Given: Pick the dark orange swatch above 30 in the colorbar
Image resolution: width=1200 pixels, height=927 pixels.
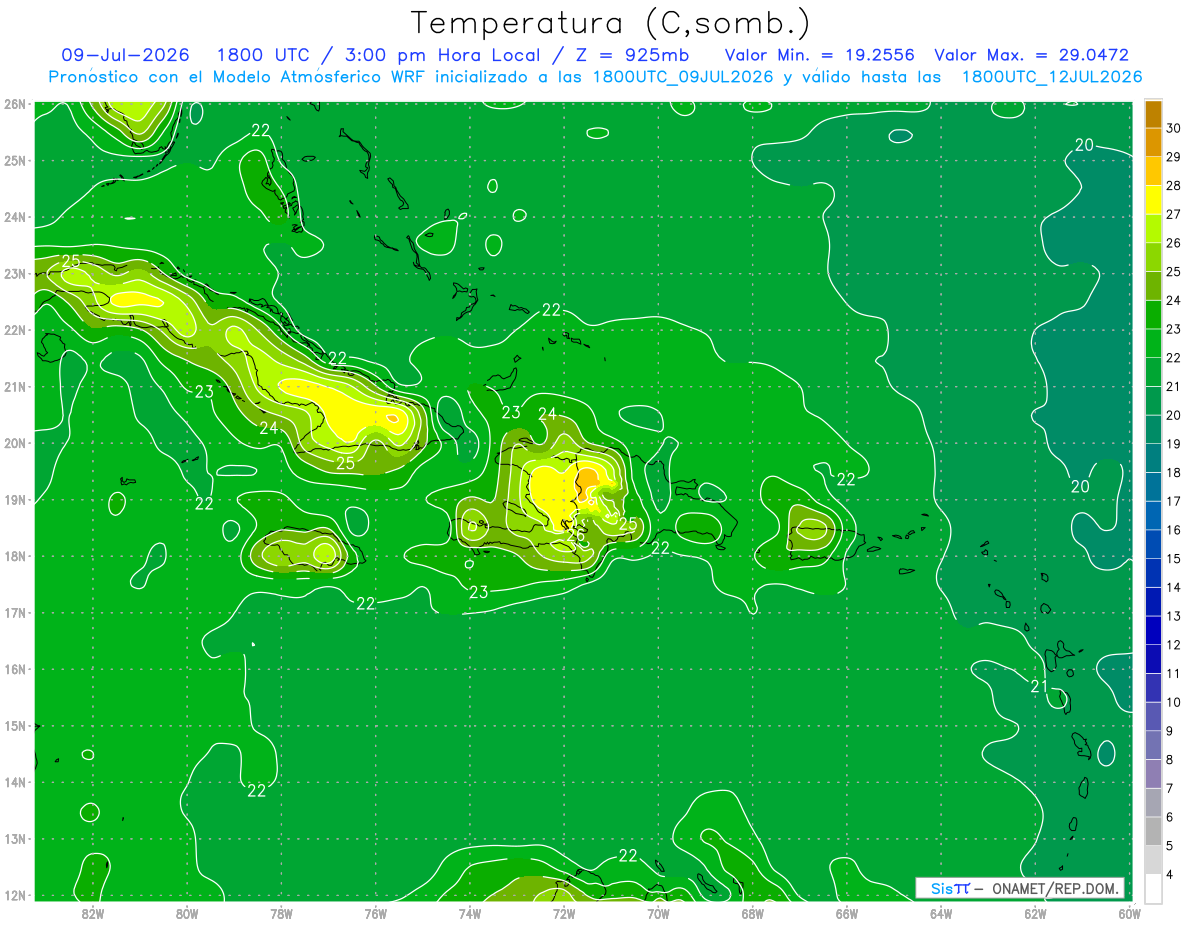Looking at the screenshot, I should (1153, 113).
